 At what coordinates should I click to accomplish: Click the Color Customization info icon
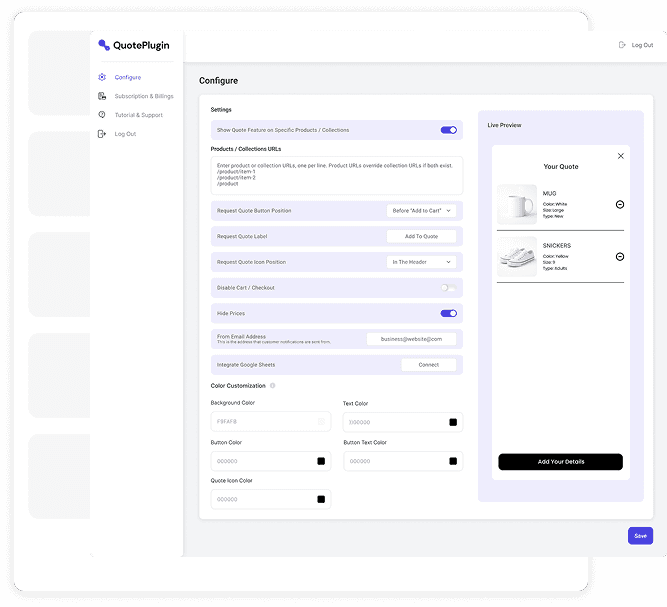[273, 385]
